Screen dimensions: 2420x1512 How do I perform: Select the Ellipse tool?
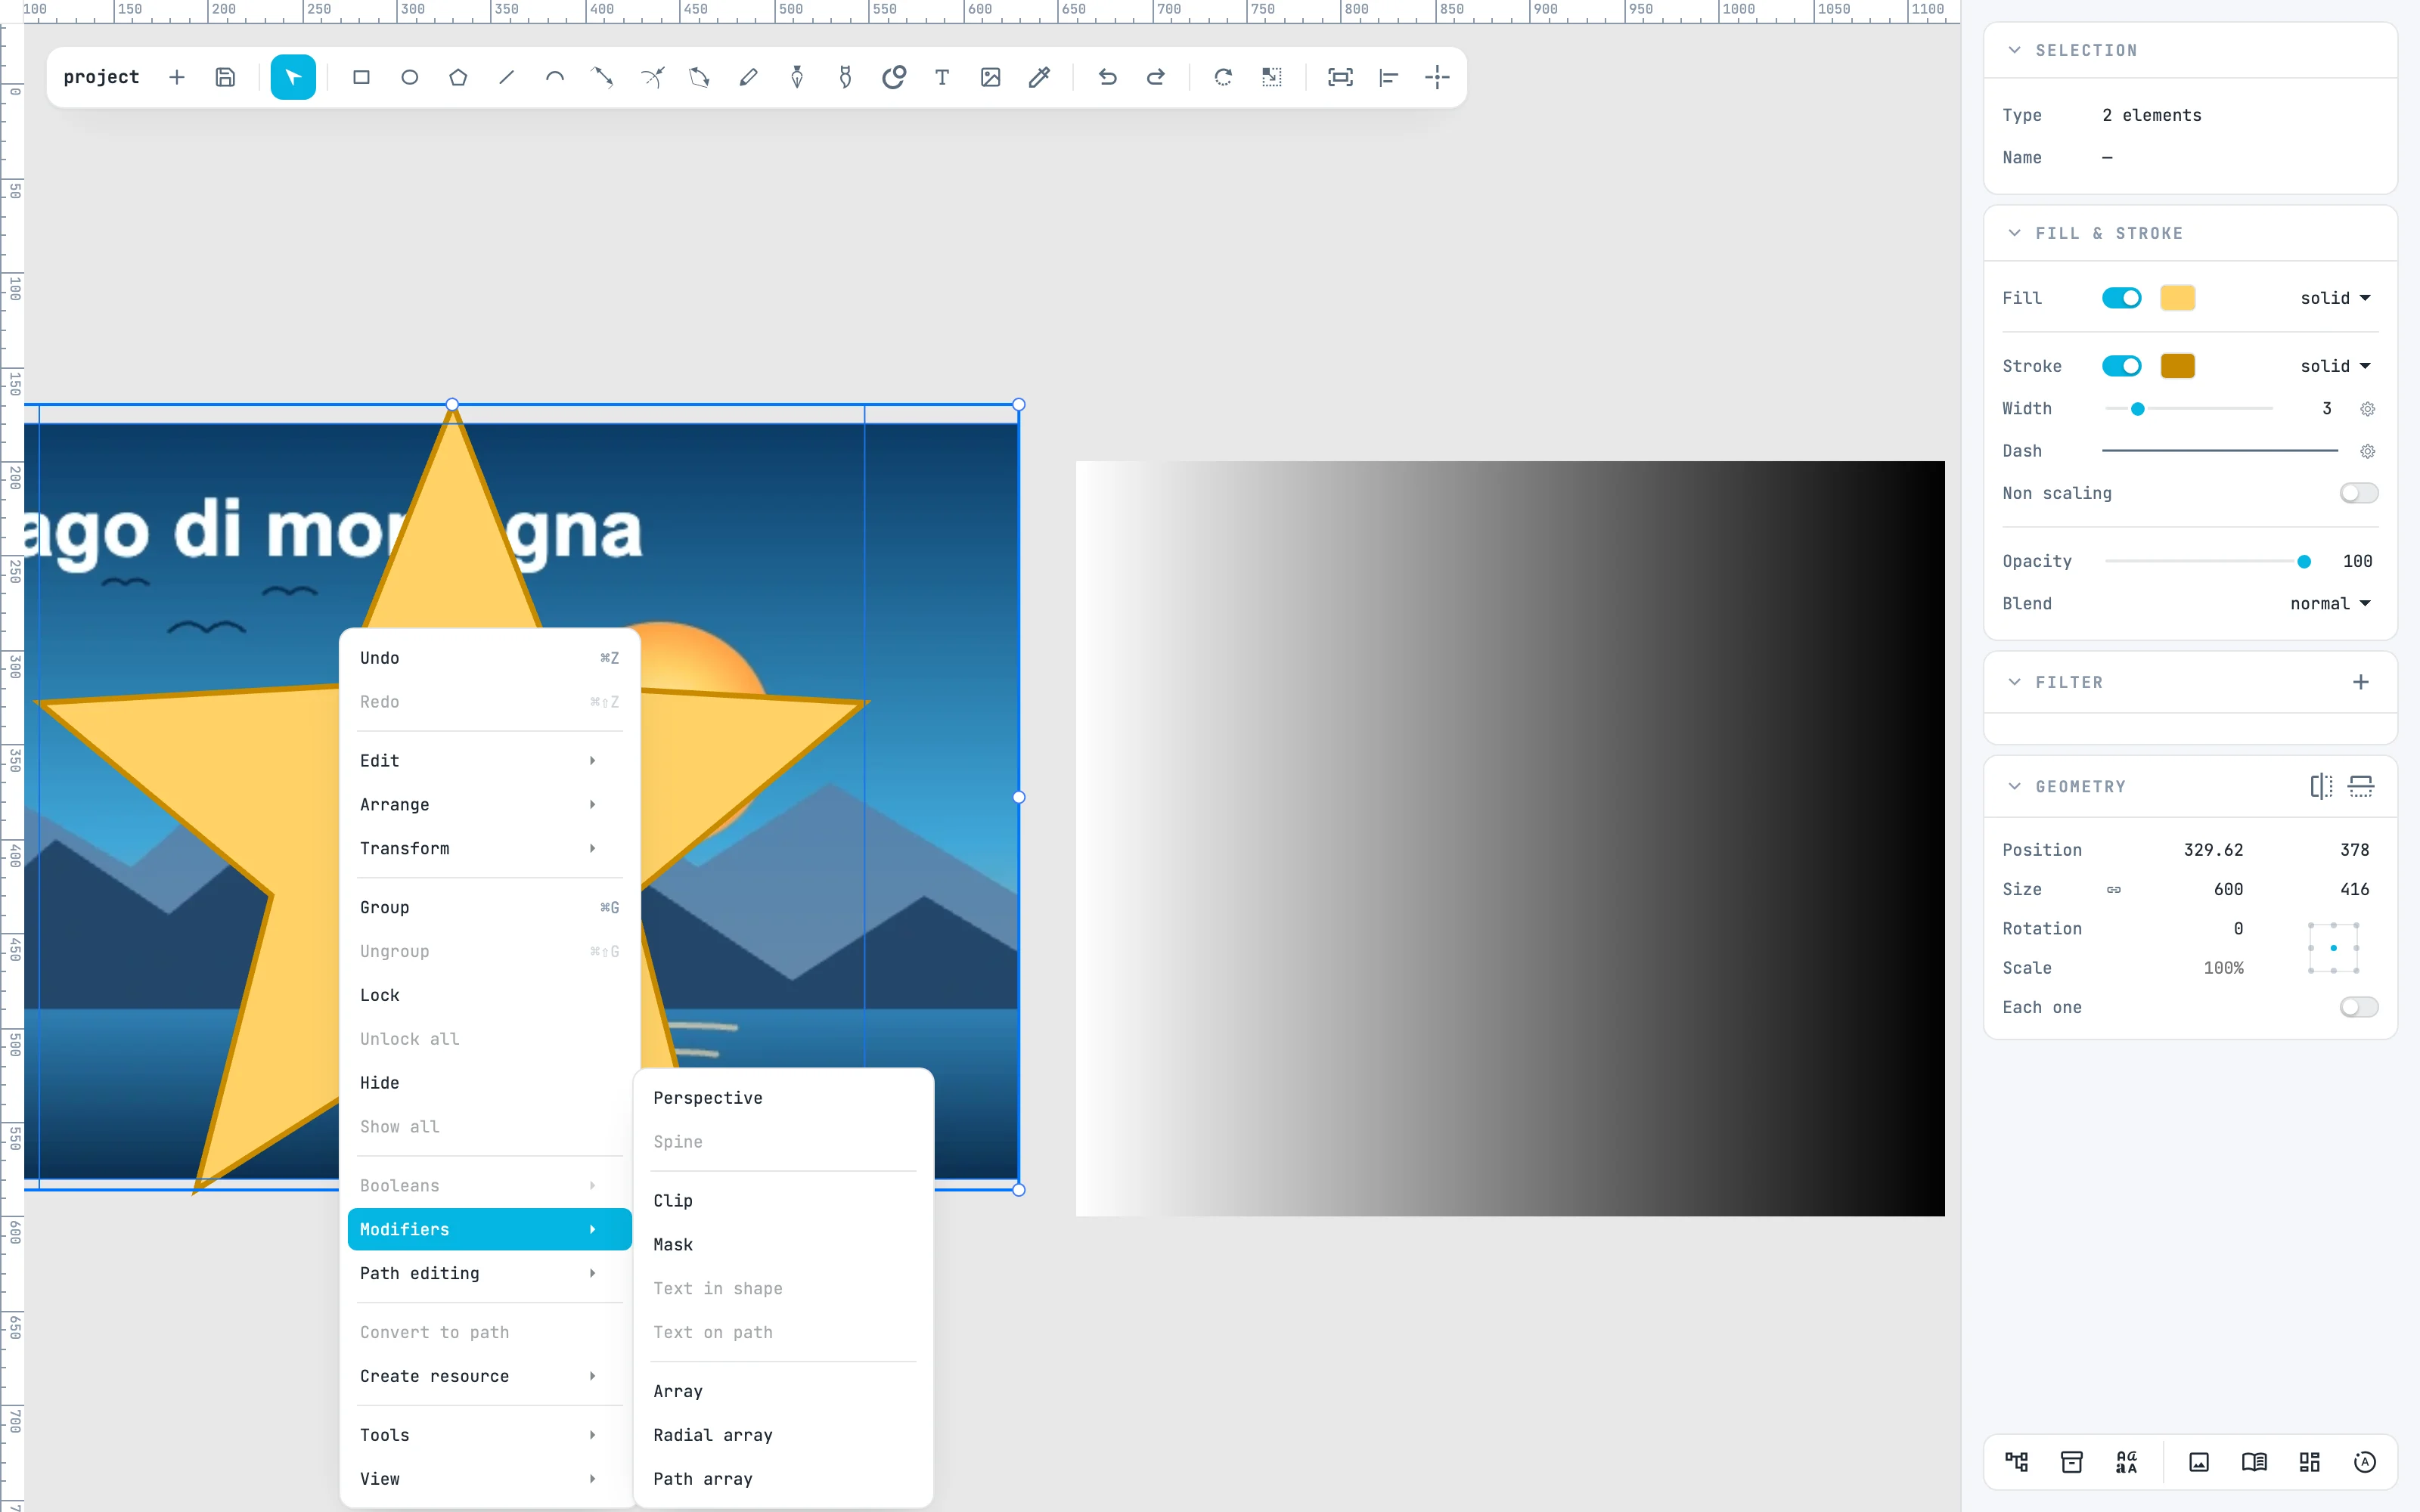[x=410, y=77]
